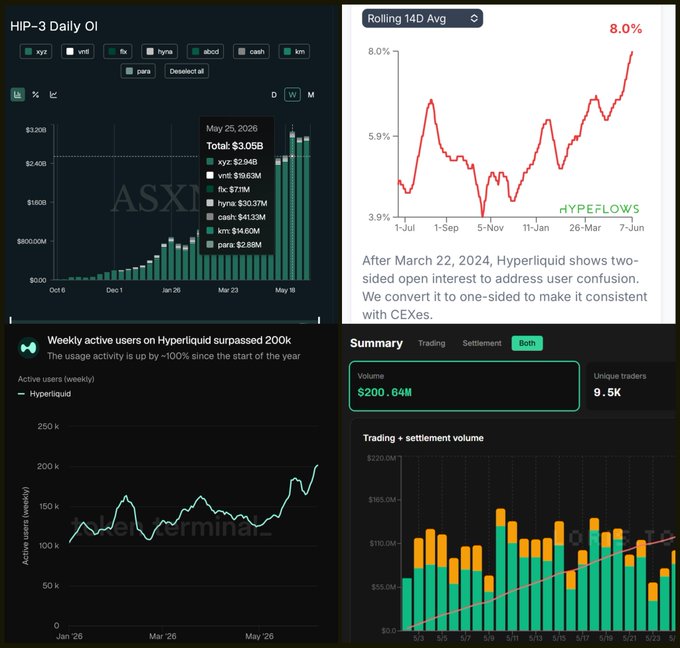Switch to line chart view icon

[53, 95]
